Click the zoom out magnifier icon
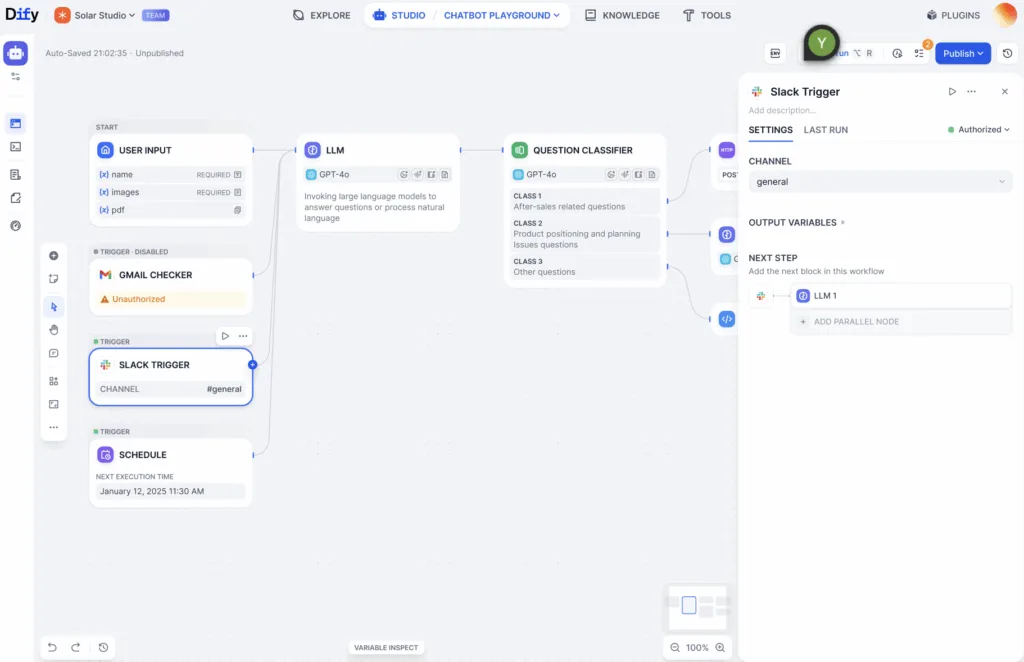1024x662 pixels. 676,648
